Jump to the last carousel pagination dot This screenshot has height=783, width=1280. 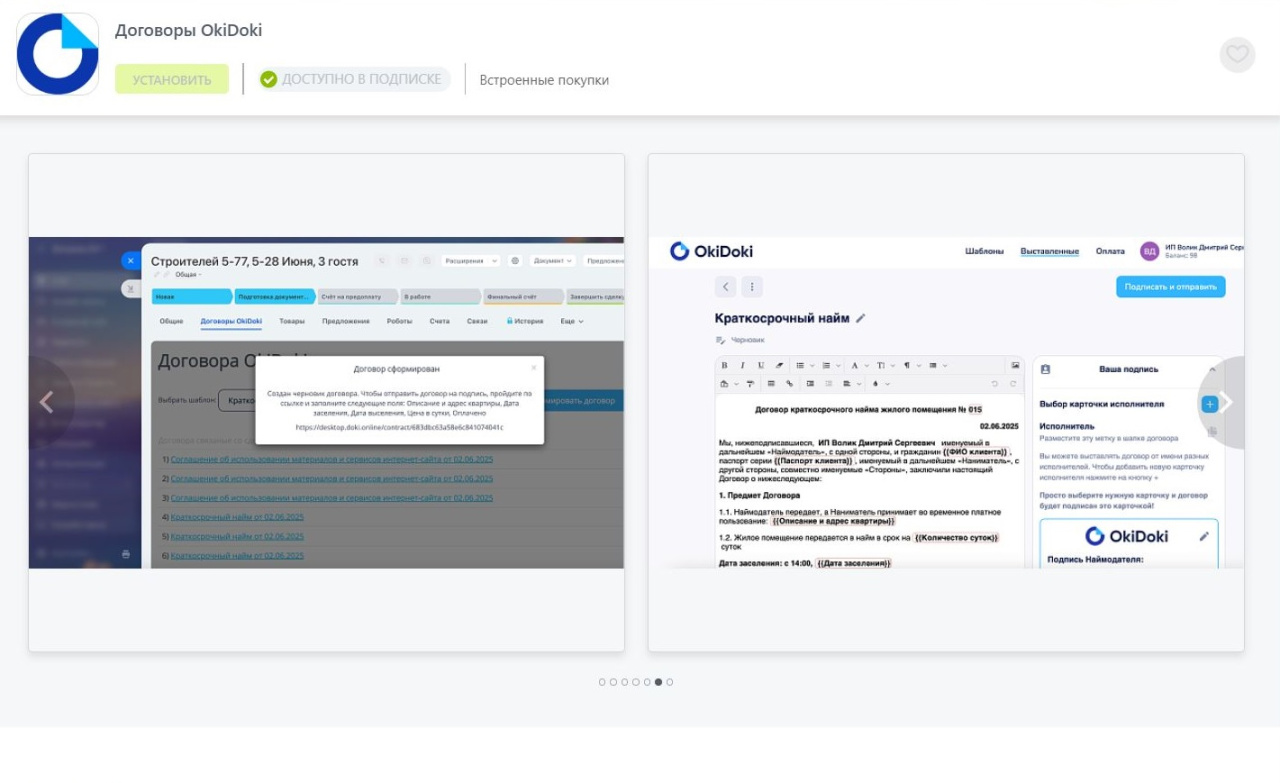click(670, 682)
